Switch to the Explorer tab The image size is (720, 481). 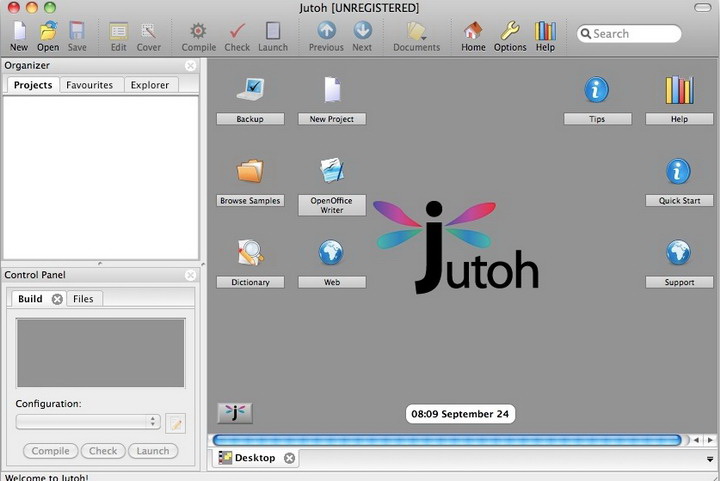(x=150, y=85)
